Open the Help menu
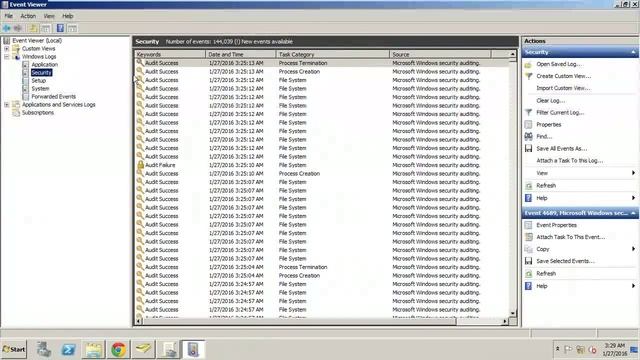 tap(68, 16)
